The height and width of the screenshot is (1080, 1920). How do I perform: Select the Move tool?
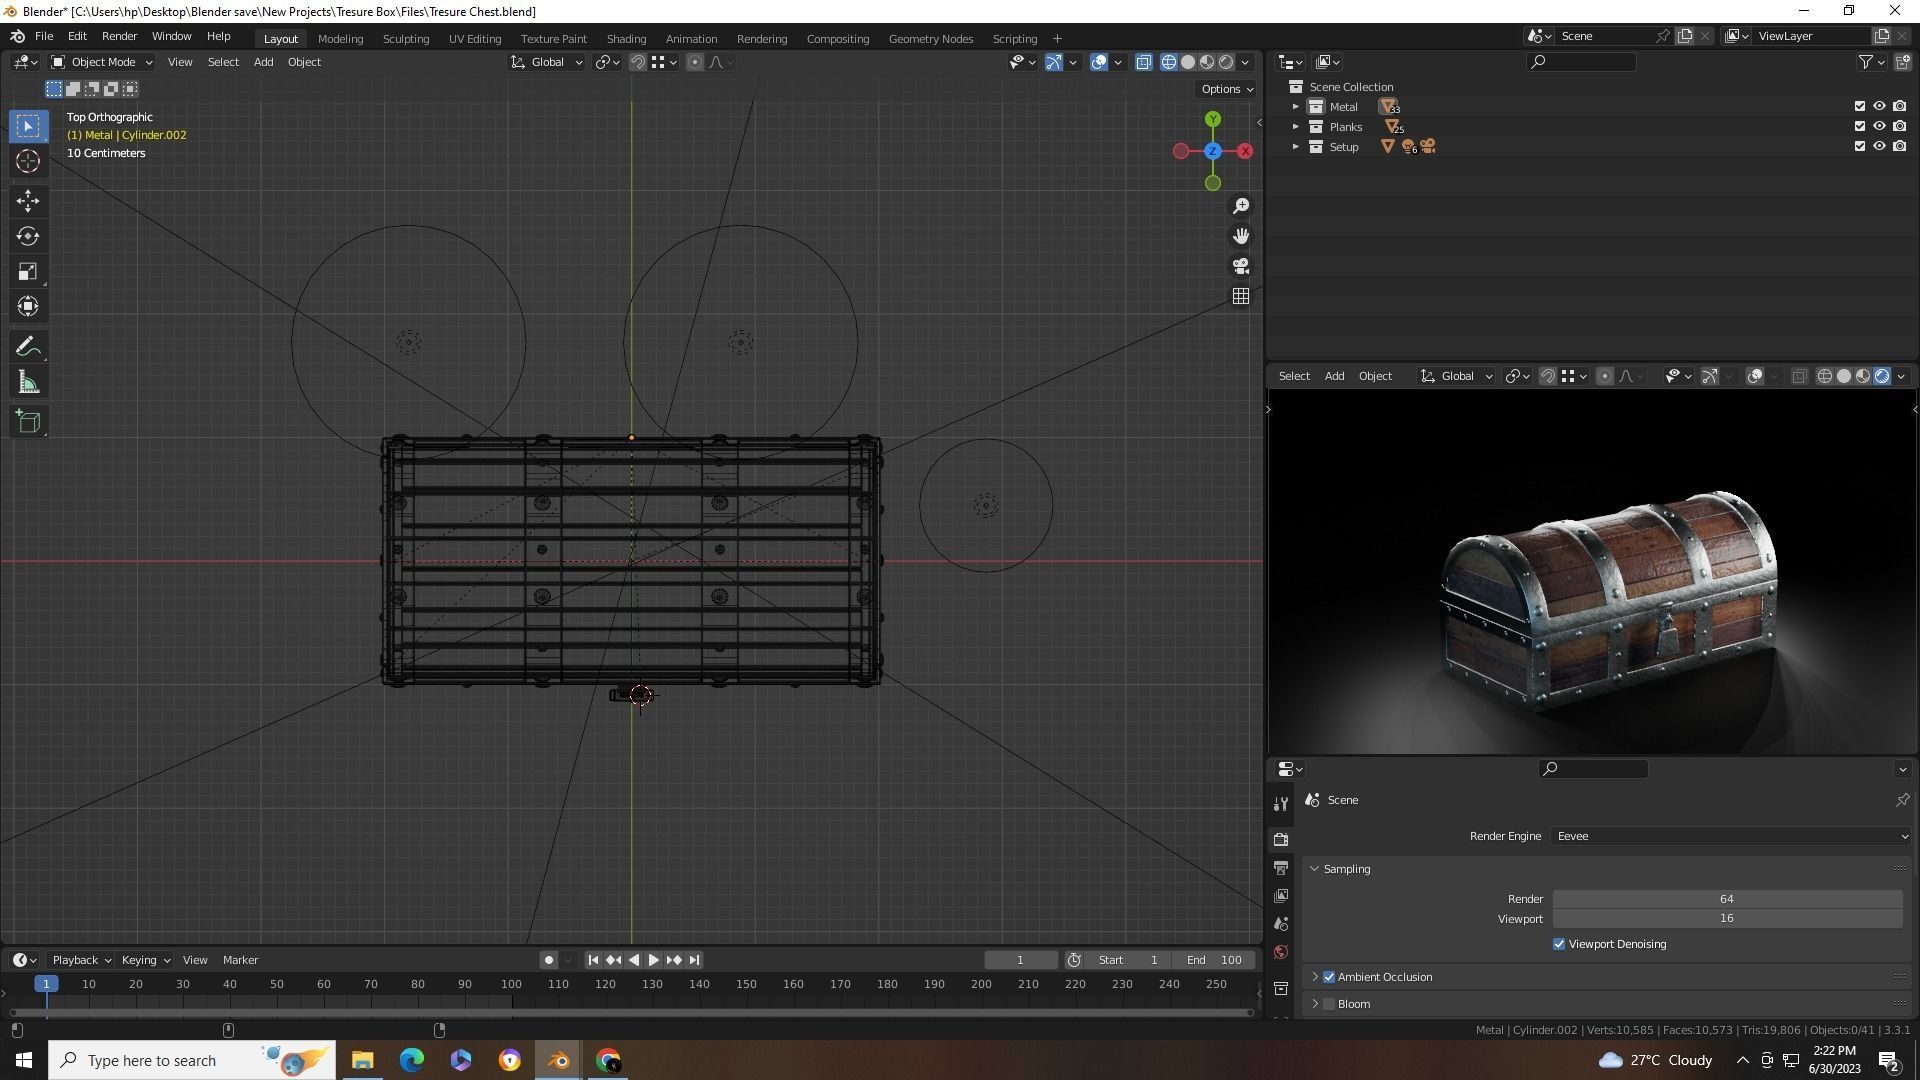coord(28,201)
